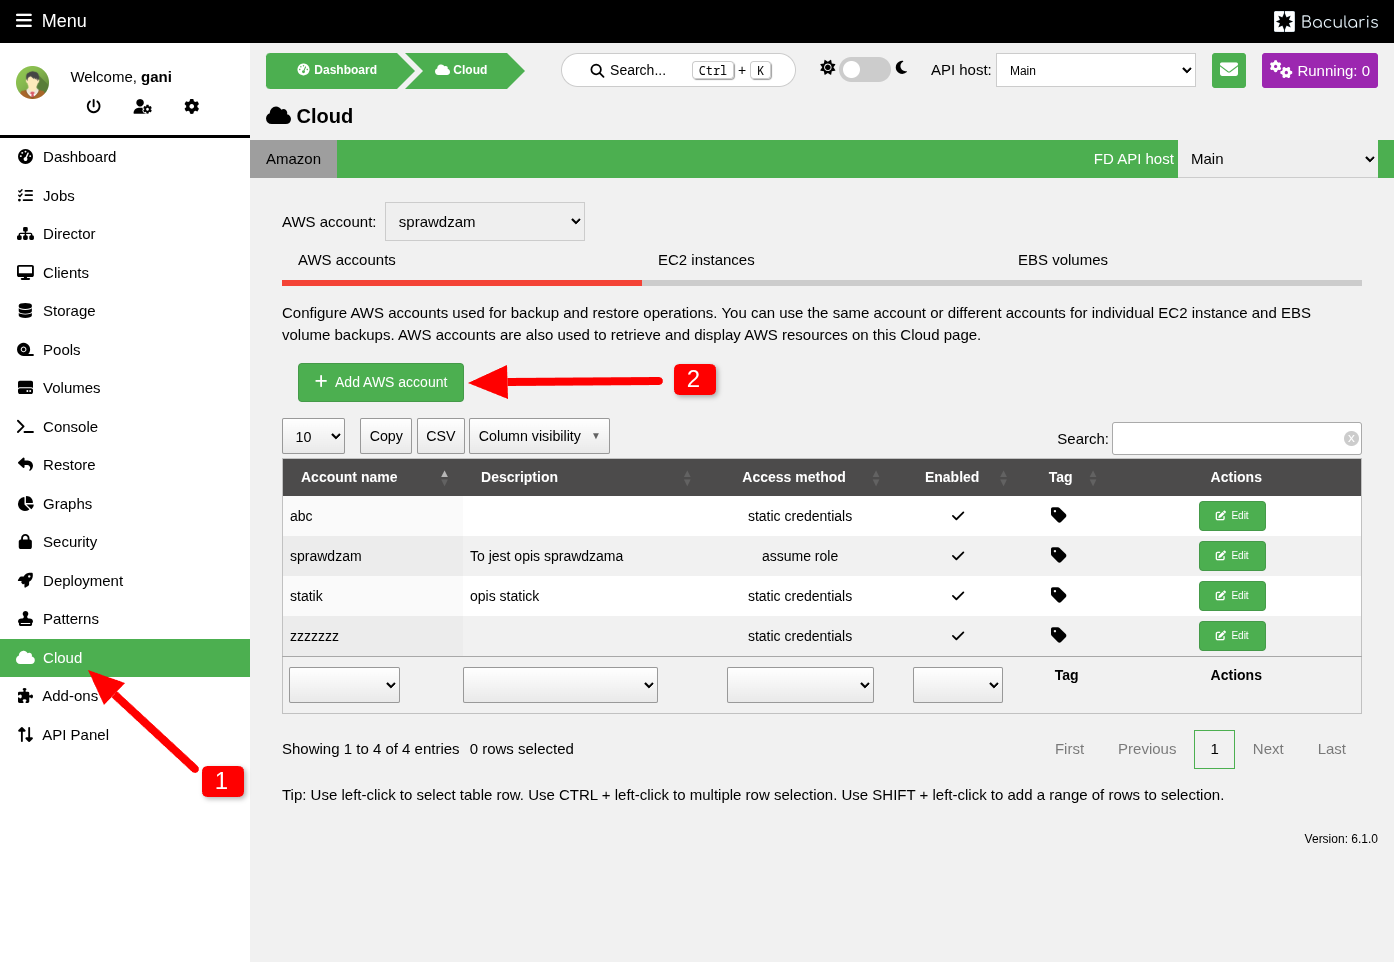The image size is (1394, 962).
Task: Open the FD API host dropdown
Action: tap(1278, 159)
